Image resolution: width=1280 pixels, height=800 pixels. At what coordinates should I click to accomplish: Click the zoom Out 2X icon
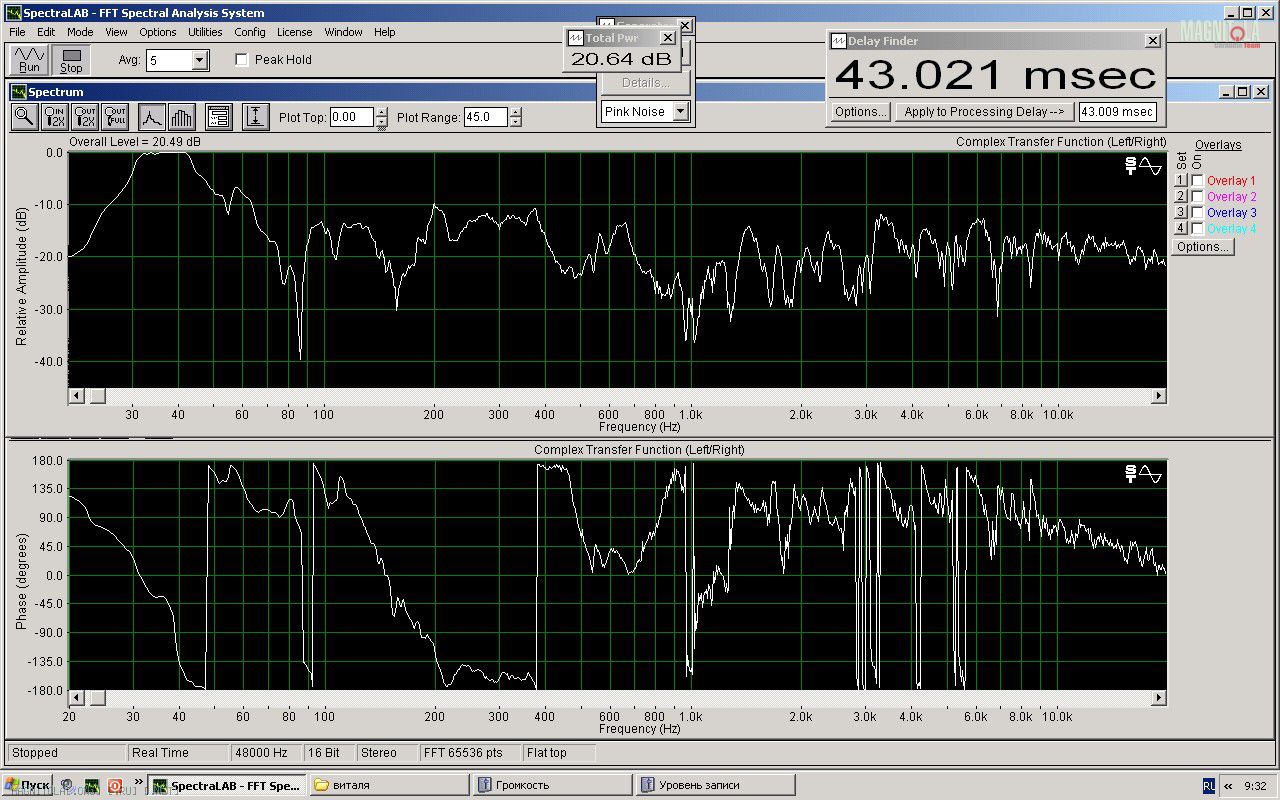tap(85, 117)
